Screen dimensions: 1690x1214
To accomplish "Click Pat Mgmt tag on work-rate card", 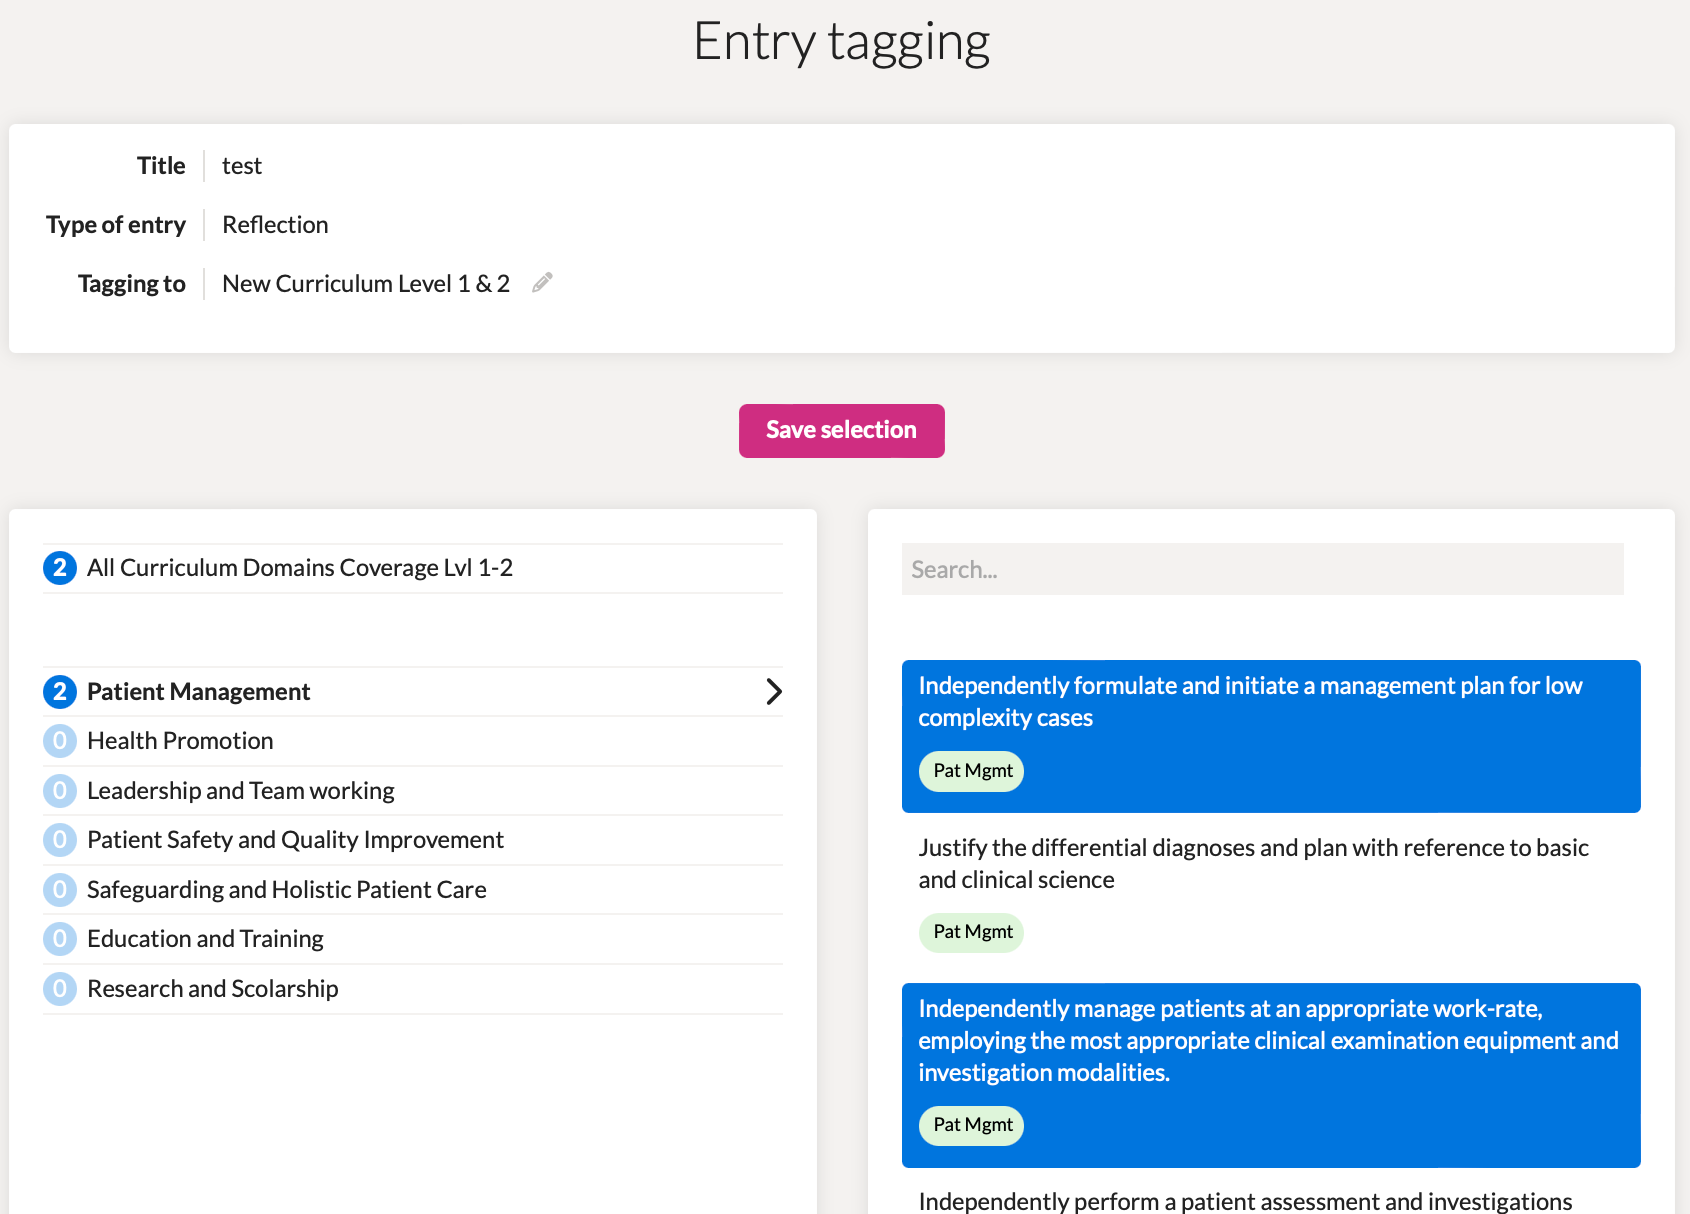I will 972,1125.
